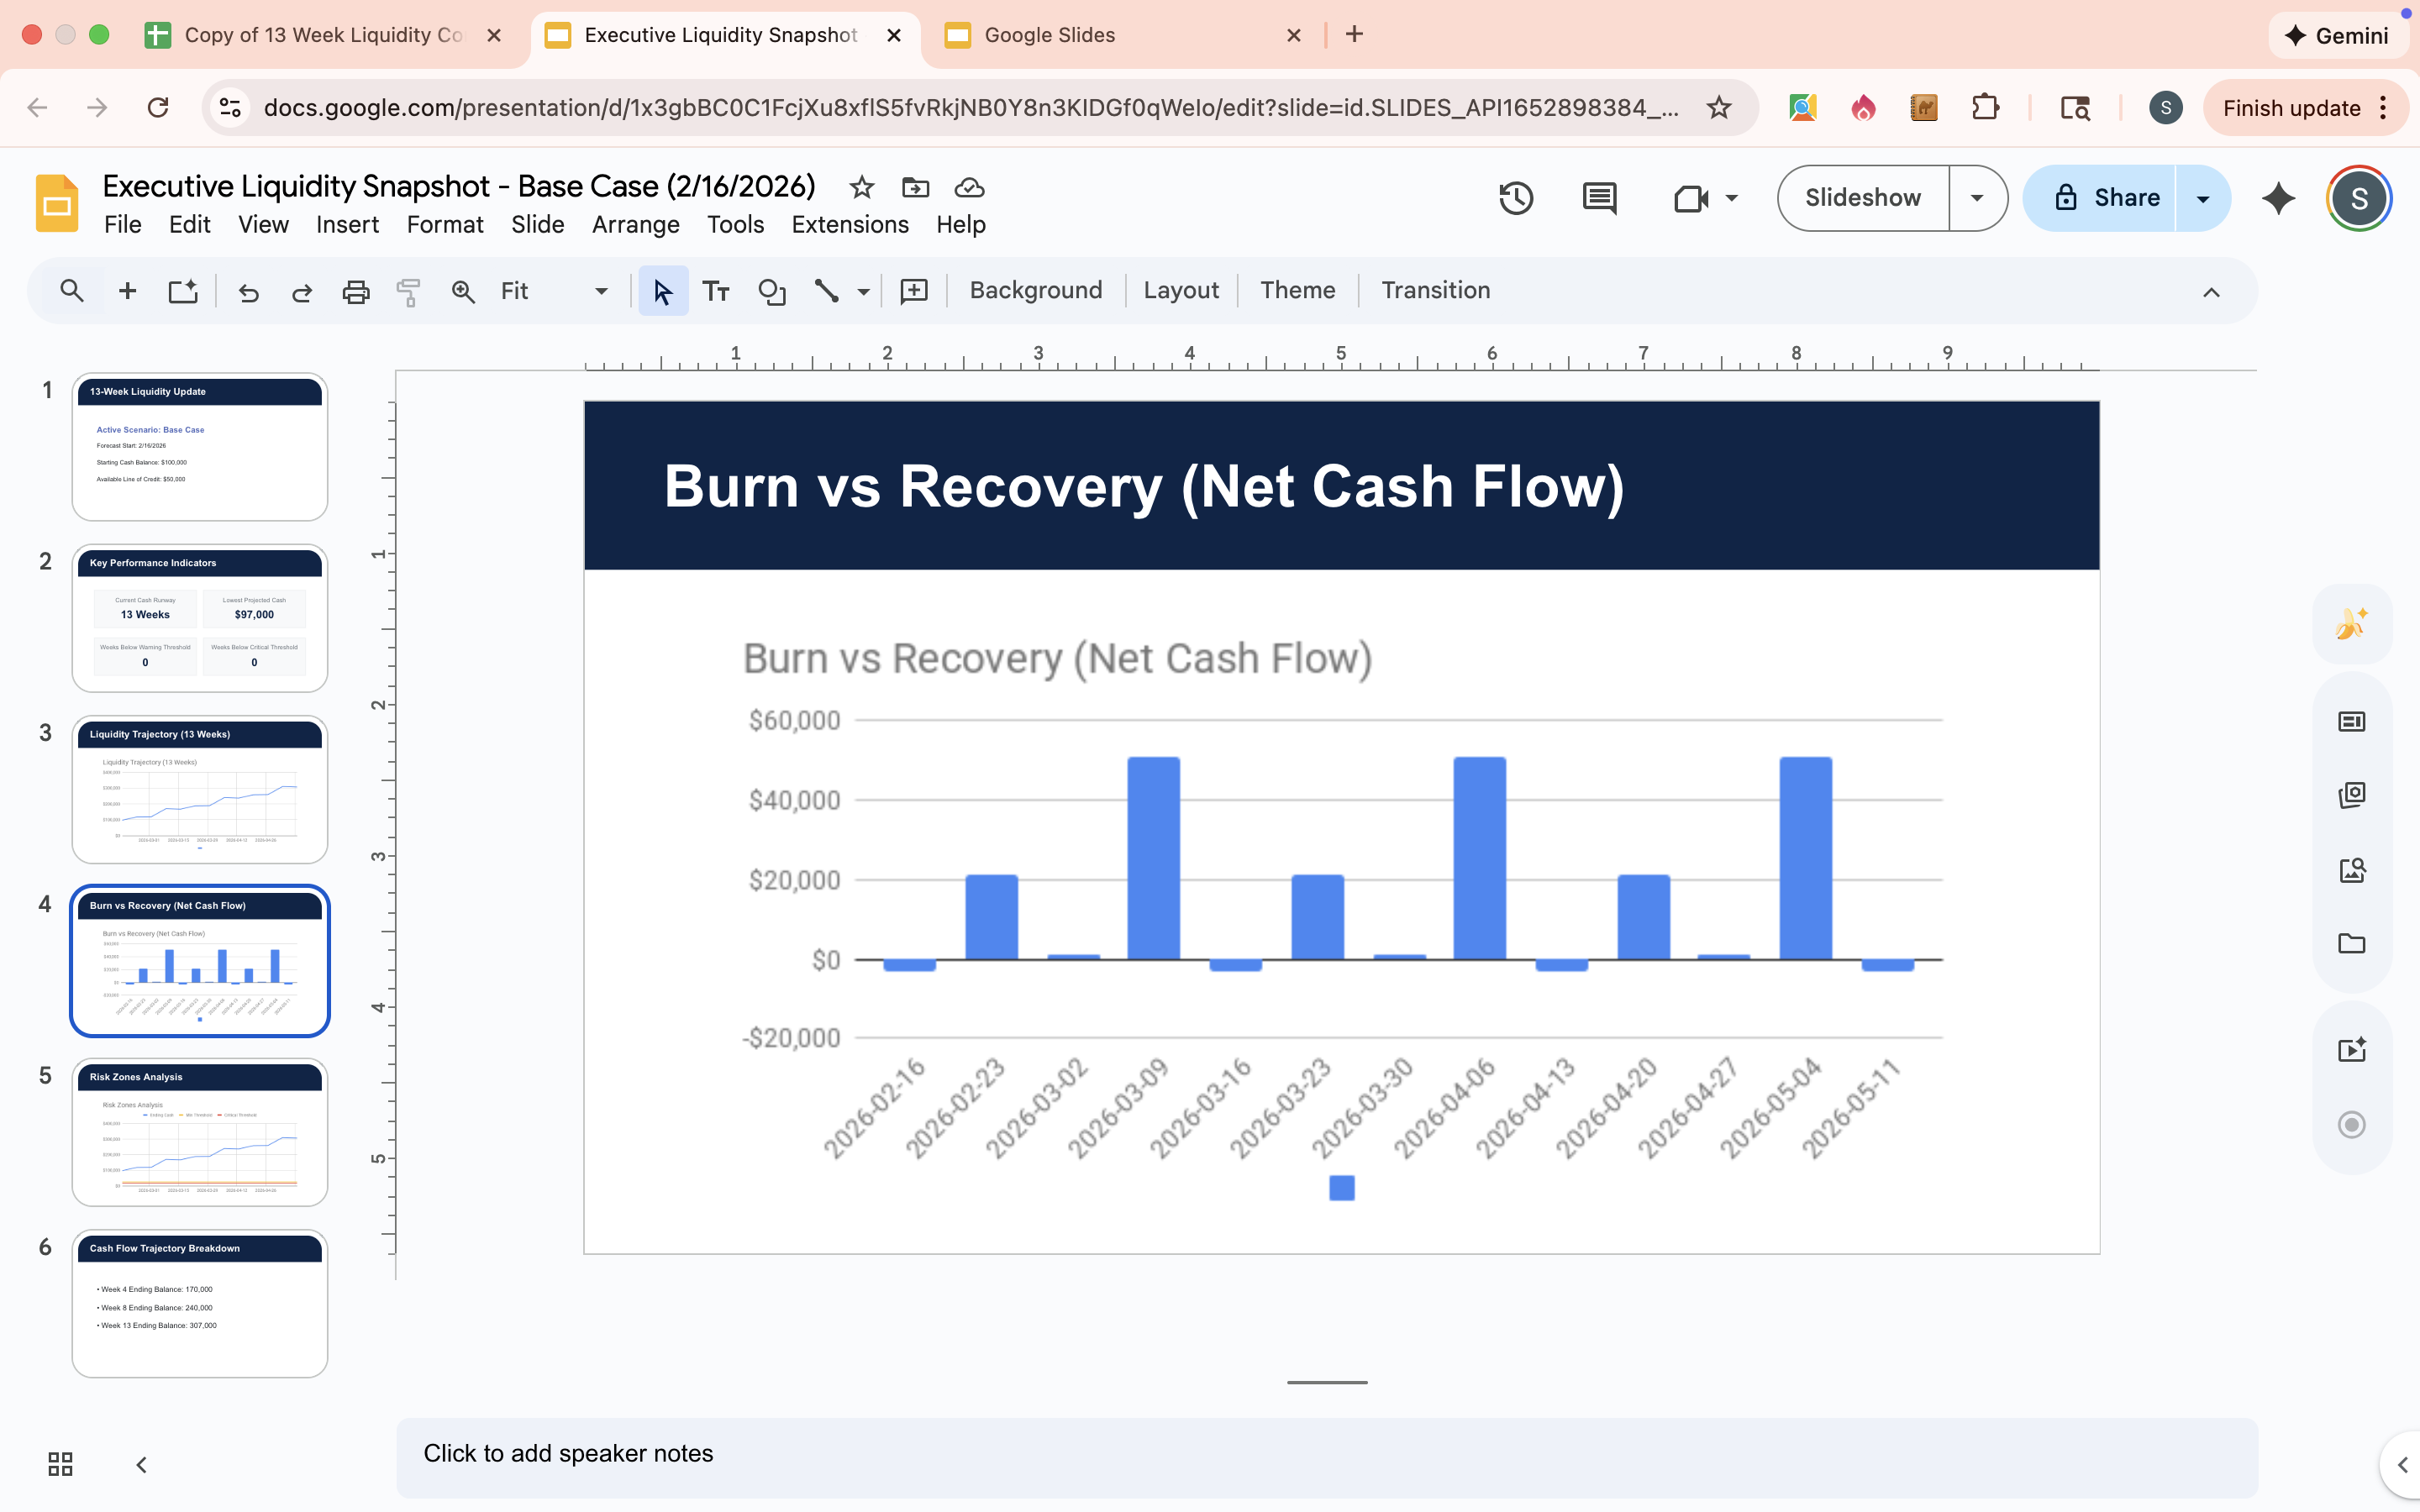2420x1512 pixels.
Task: Add a new slide with plus button
Action: 127,291
